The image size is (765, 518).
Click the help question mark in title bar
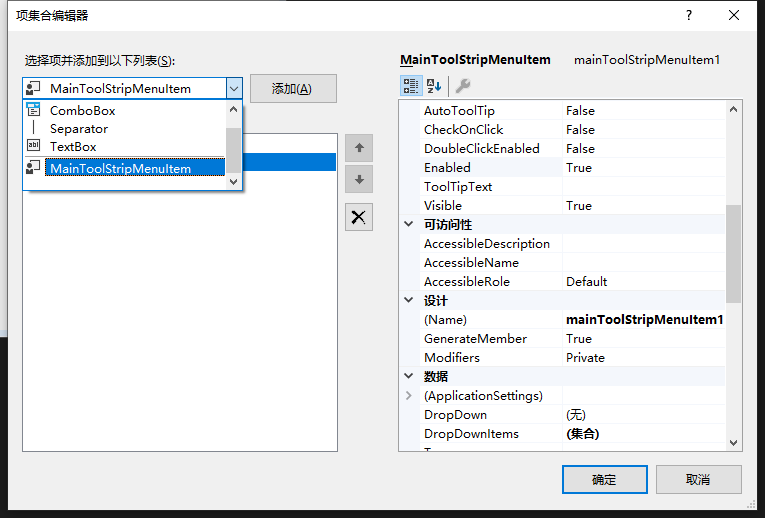pos(688,15)
